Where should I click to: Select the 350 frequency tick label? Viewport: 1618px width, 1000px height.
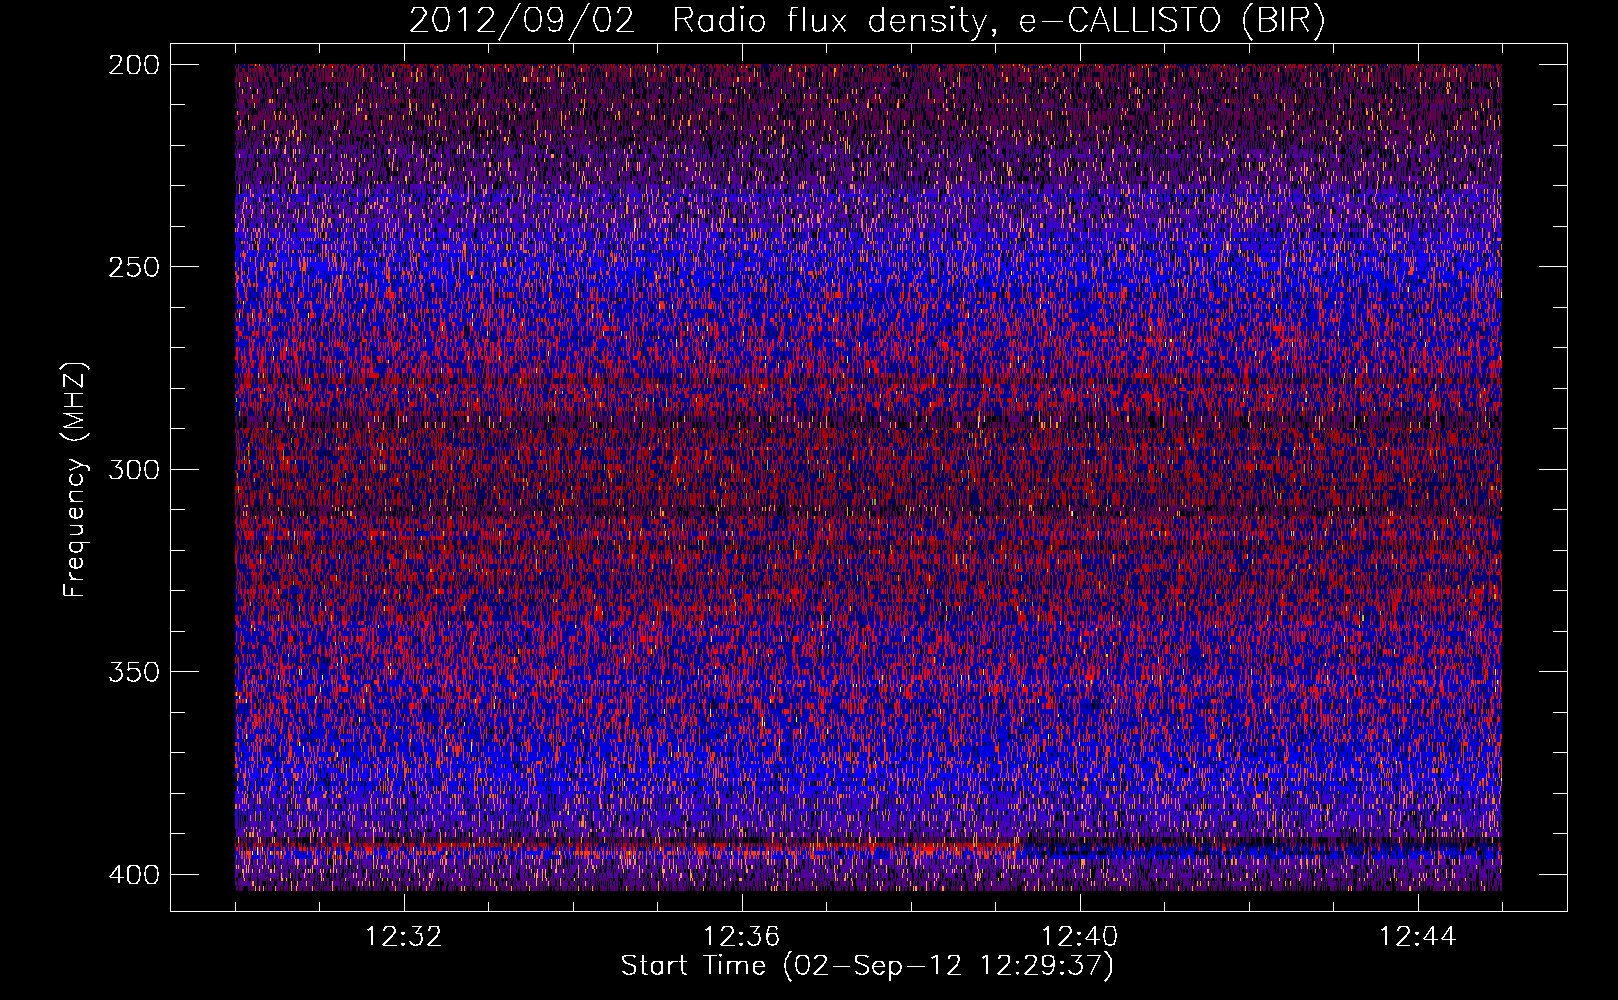[x=133, y=672]
